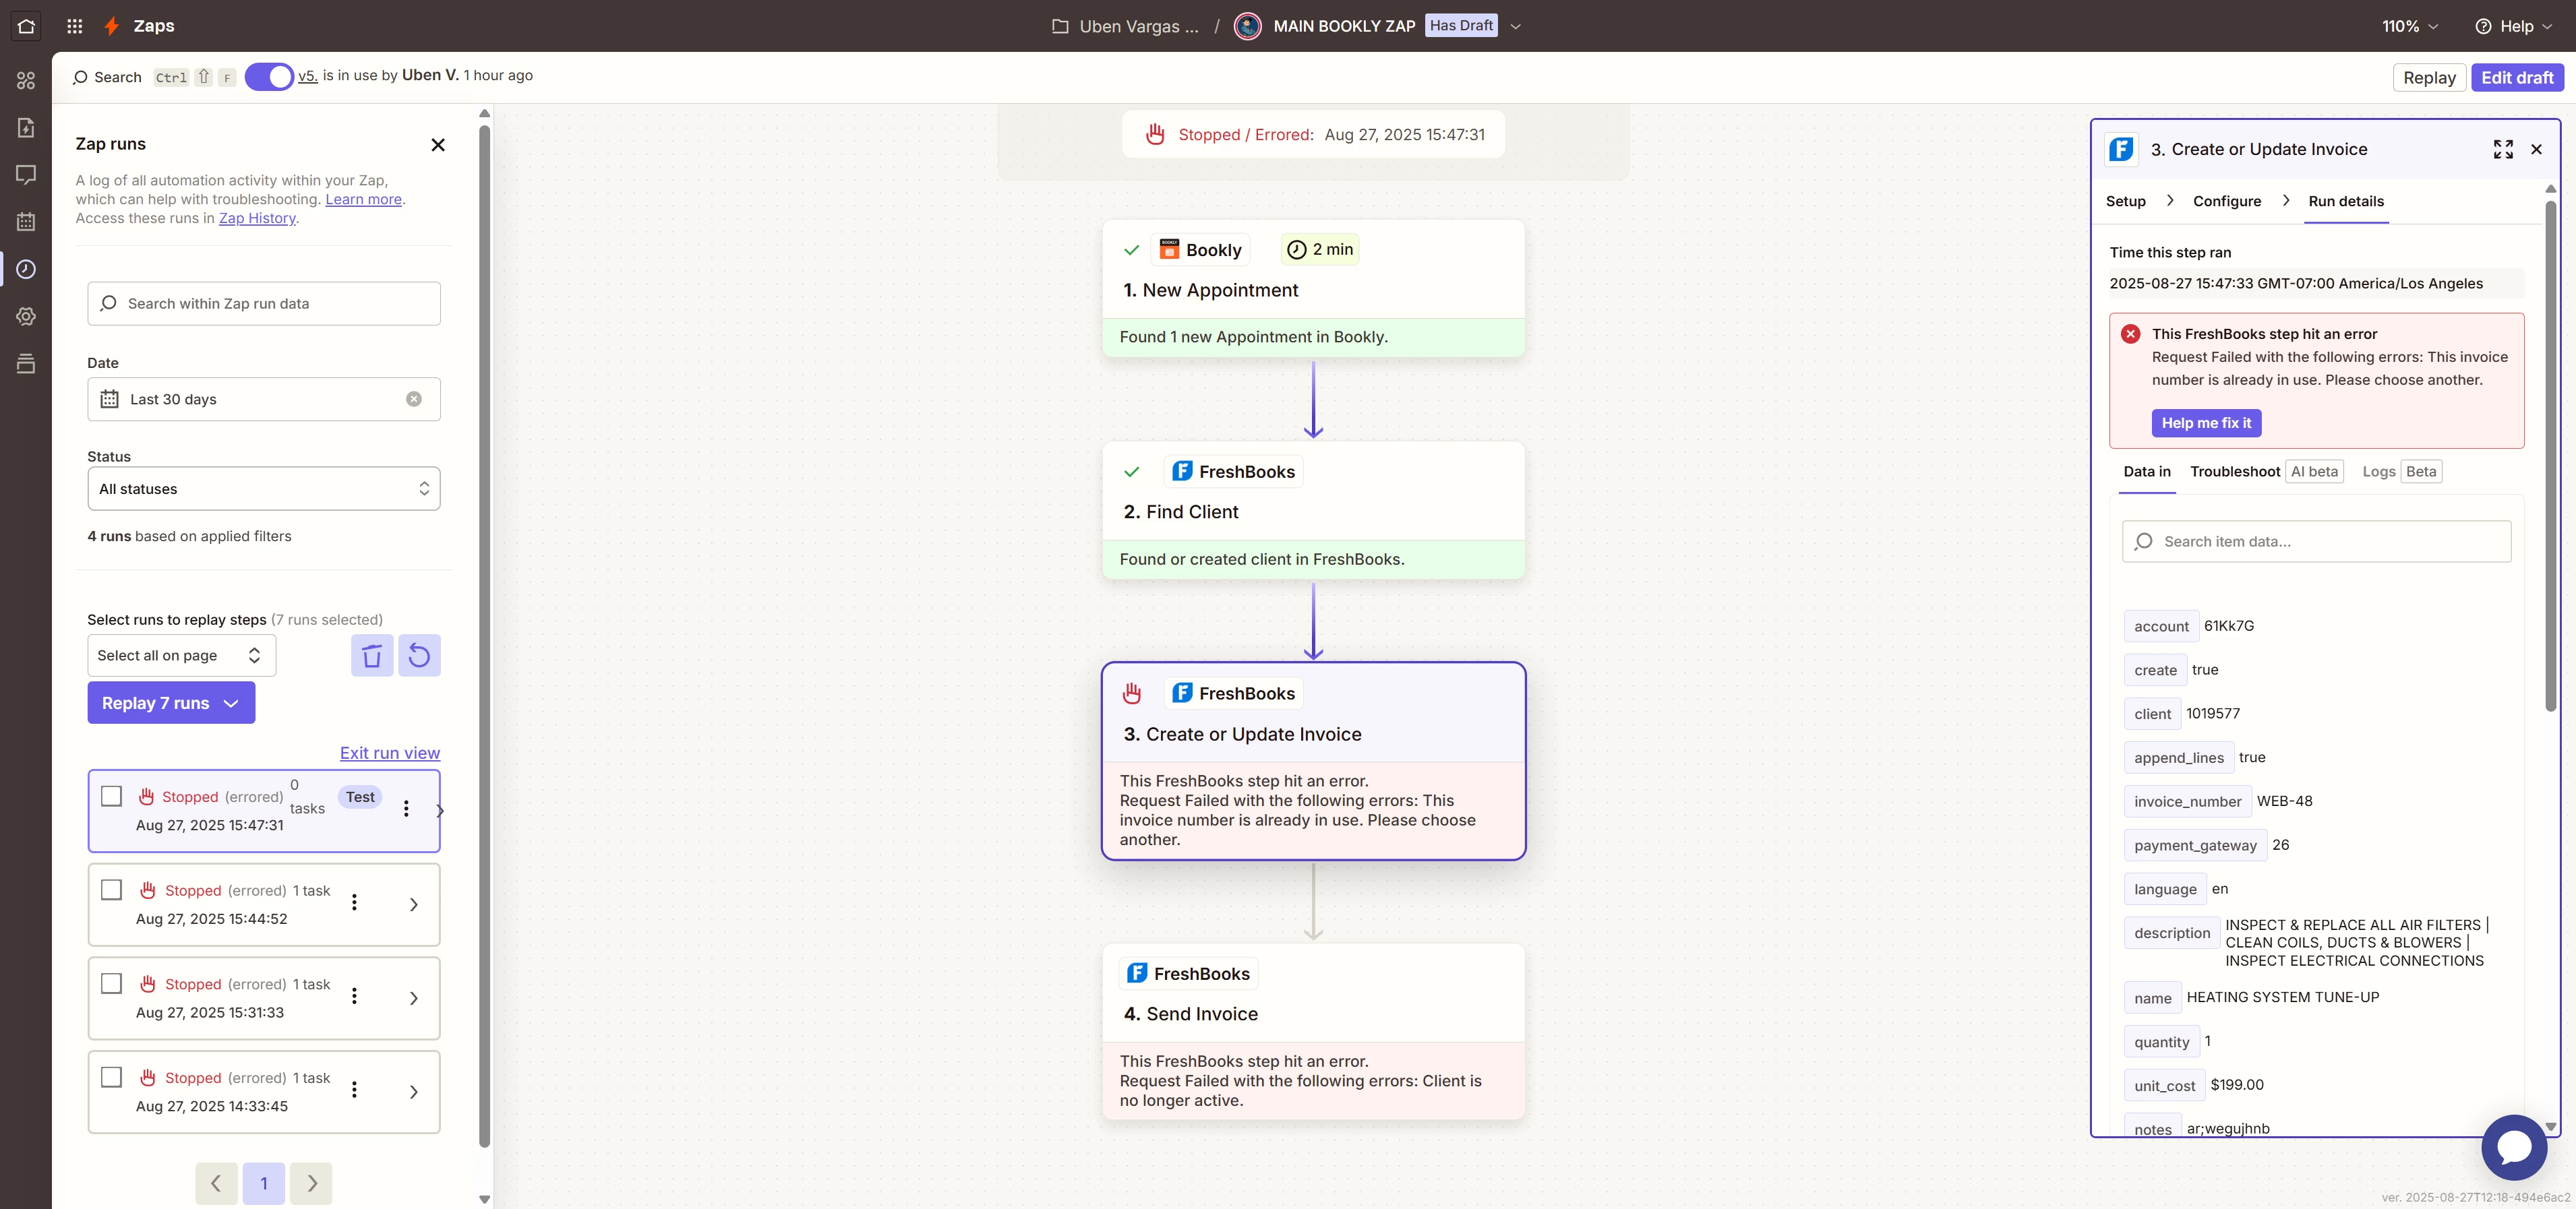2576x1209 pixels.
Task: Select checkbox for 14:33:45 run
Action: pos(112,1077)
